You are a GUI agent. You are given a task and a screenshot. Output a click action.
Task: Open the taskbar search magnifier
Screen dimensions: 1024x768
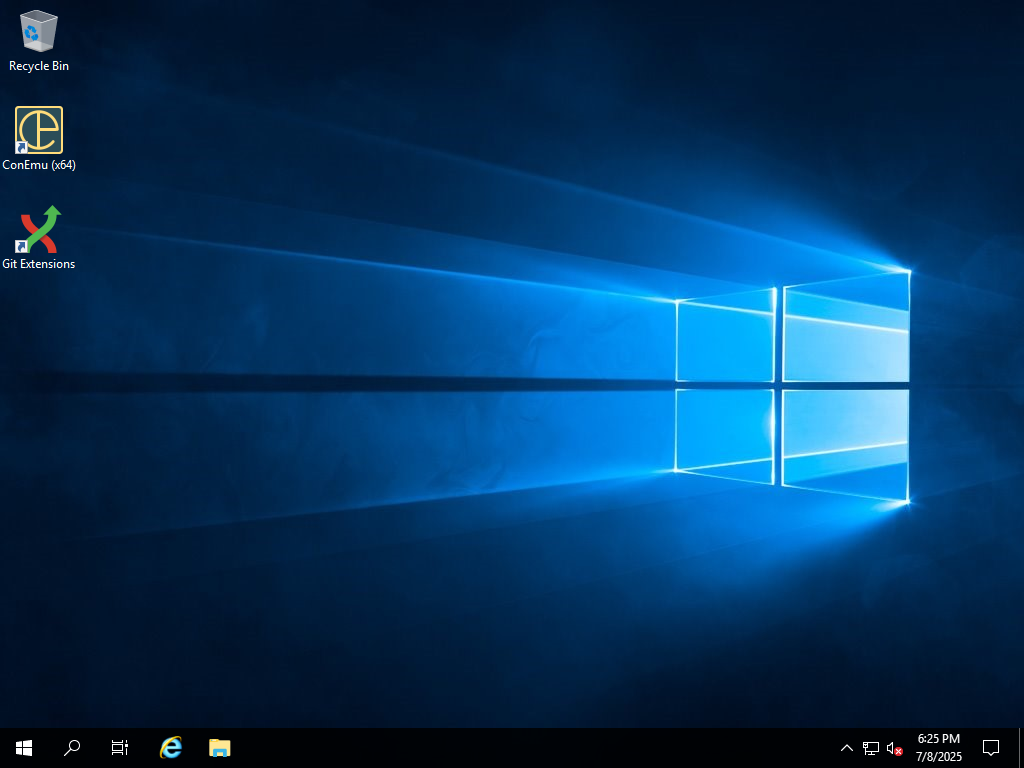(x=72, y=748)
